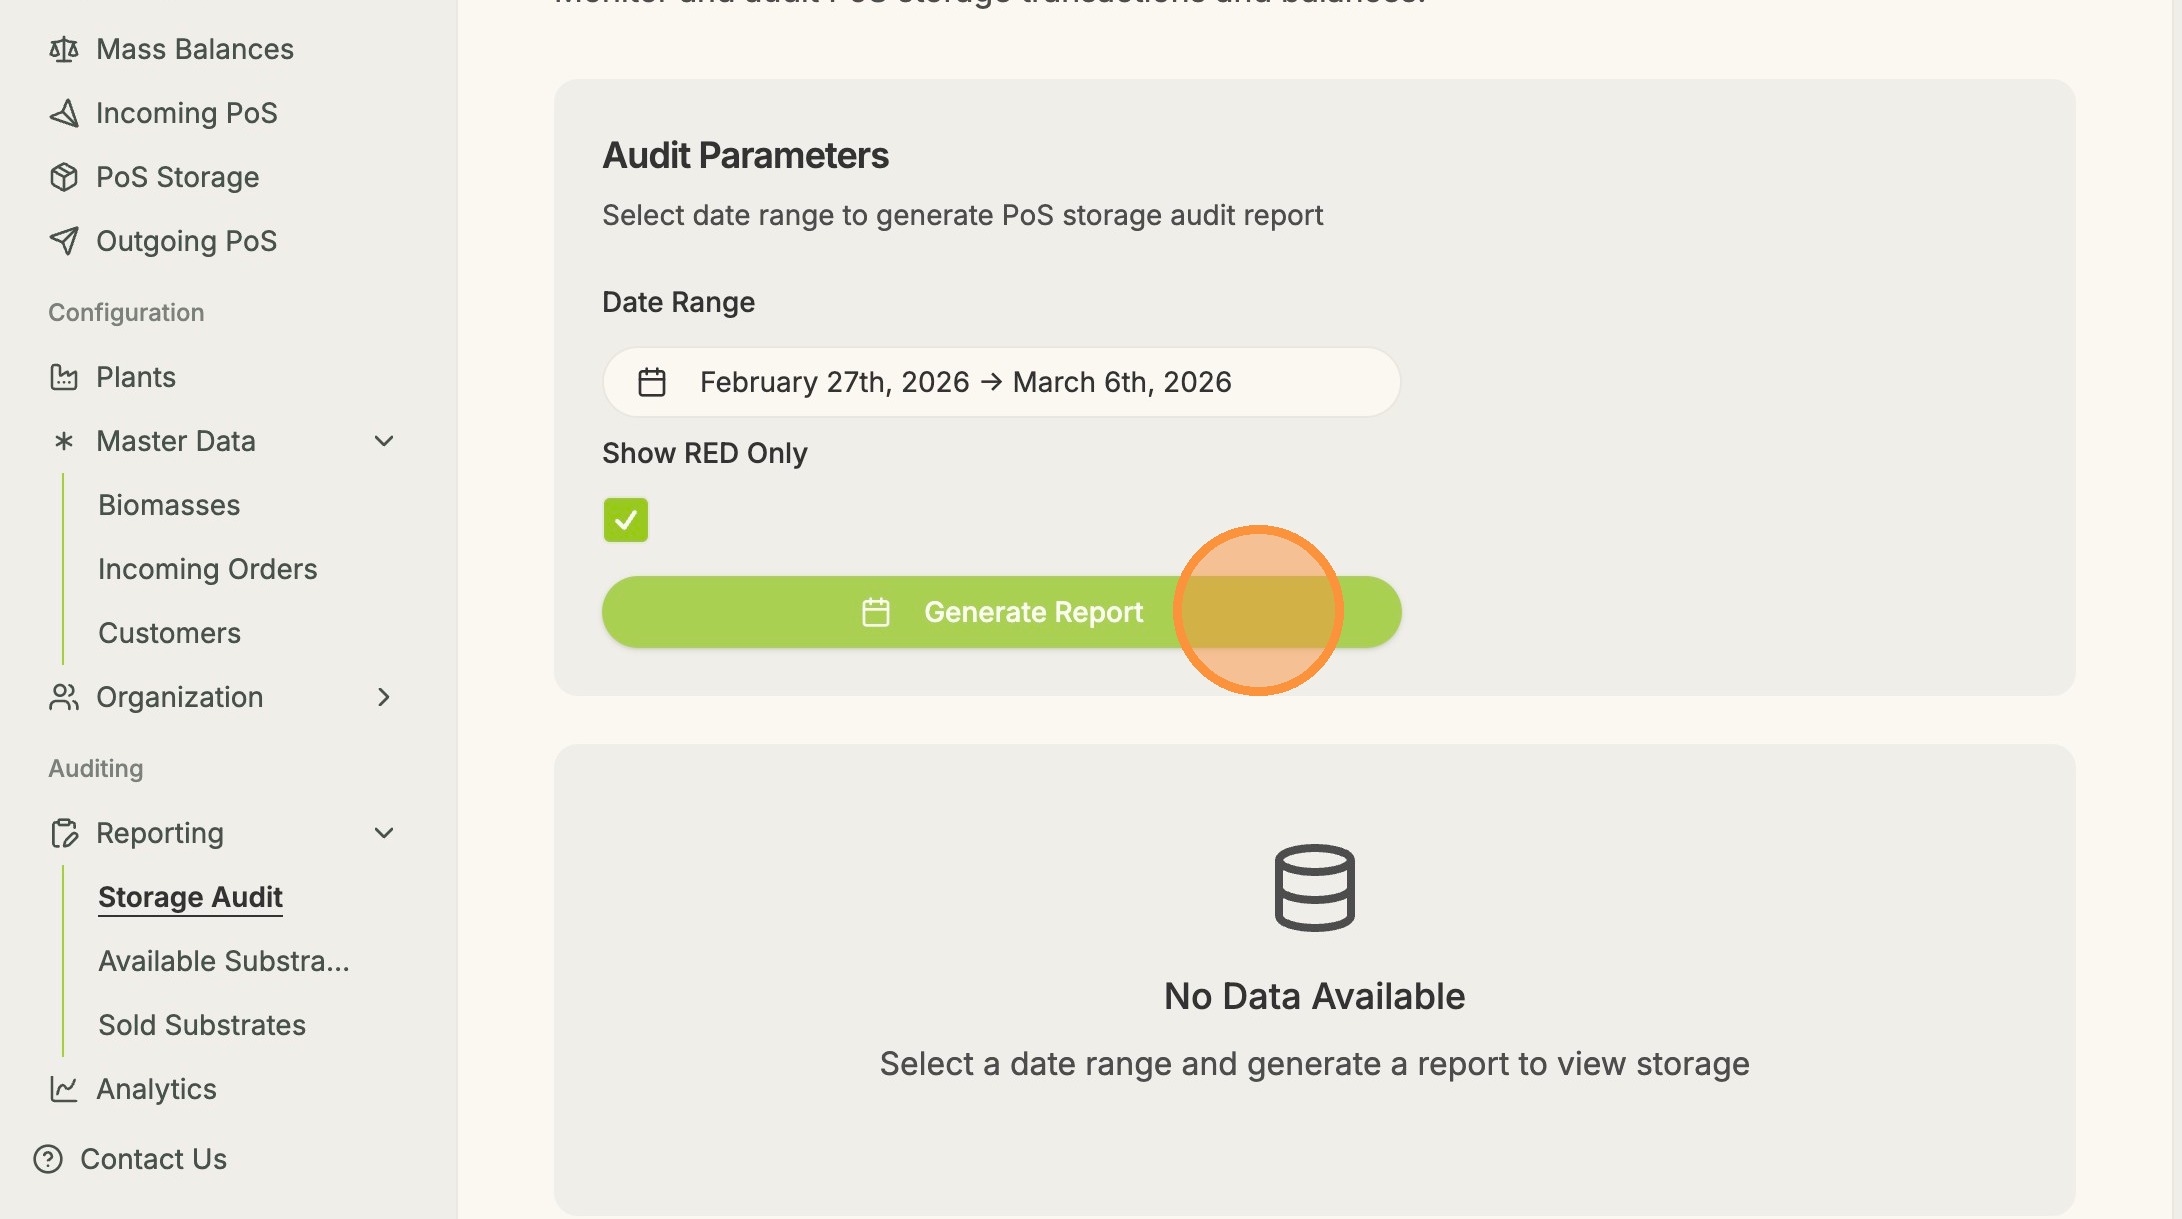Click the Plants factory icon
Image resolution: width=2182 pixels, height=1219 pixels.
tap(64, 377)
